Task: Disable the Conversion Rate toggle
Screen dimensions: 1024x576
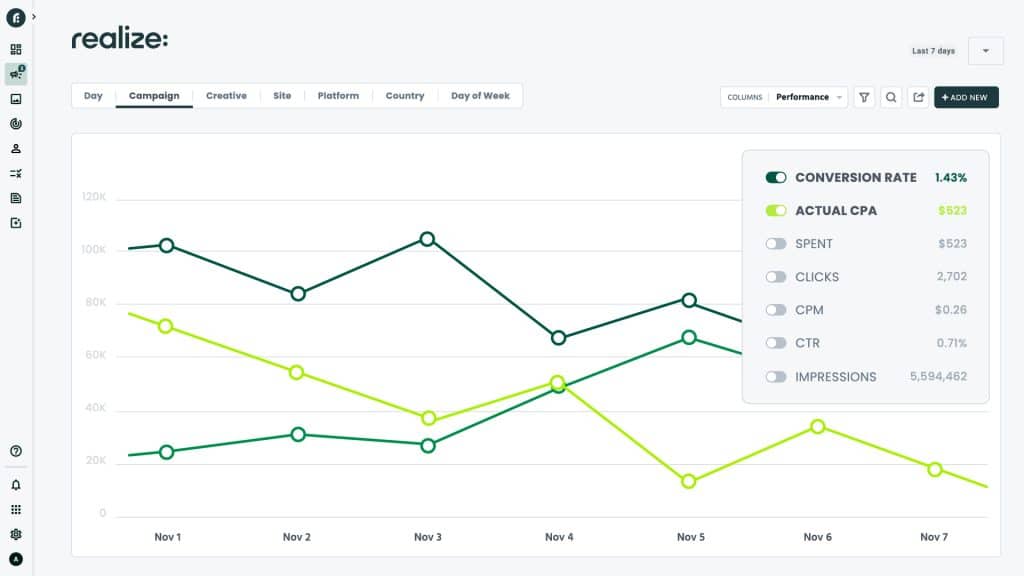Action: coord(776,177)
